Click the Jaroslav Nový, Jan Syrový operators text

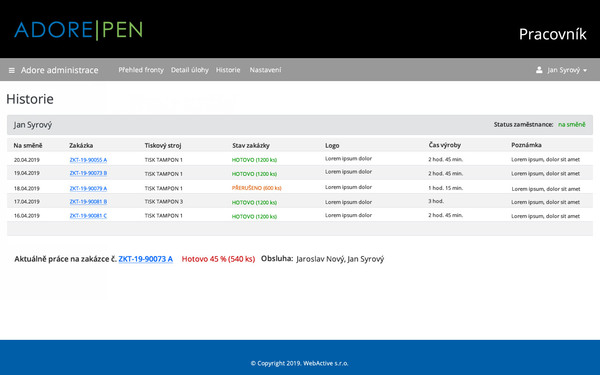340,259
